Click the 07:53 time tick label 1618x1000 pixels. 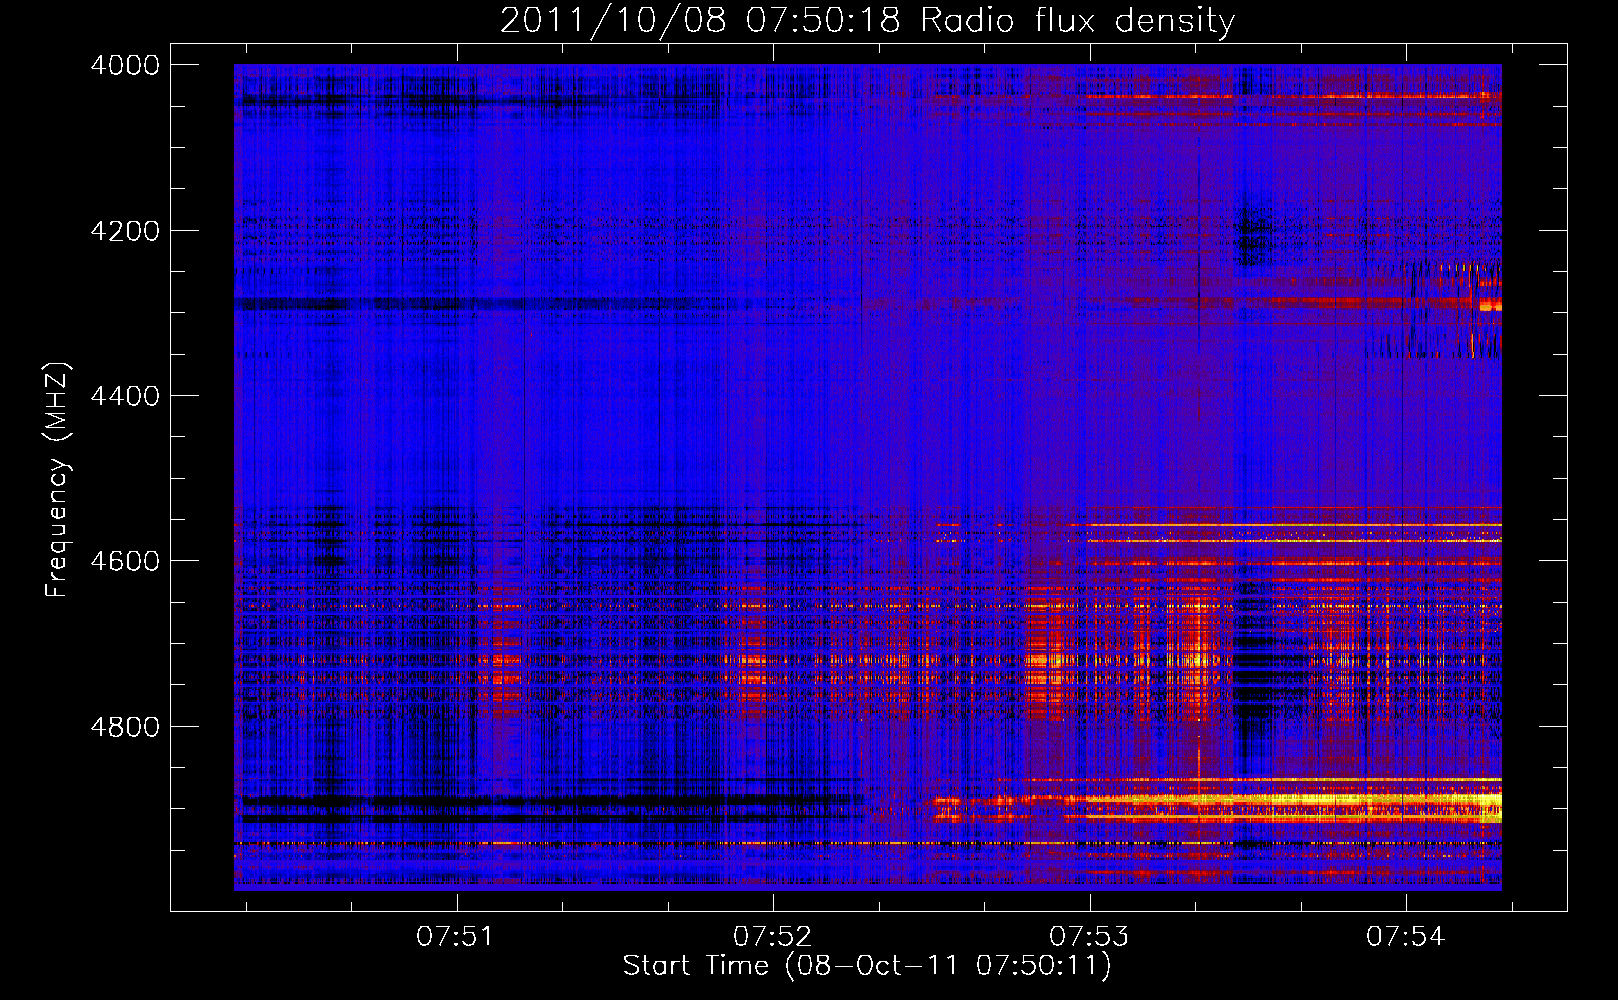point(1089,936)
